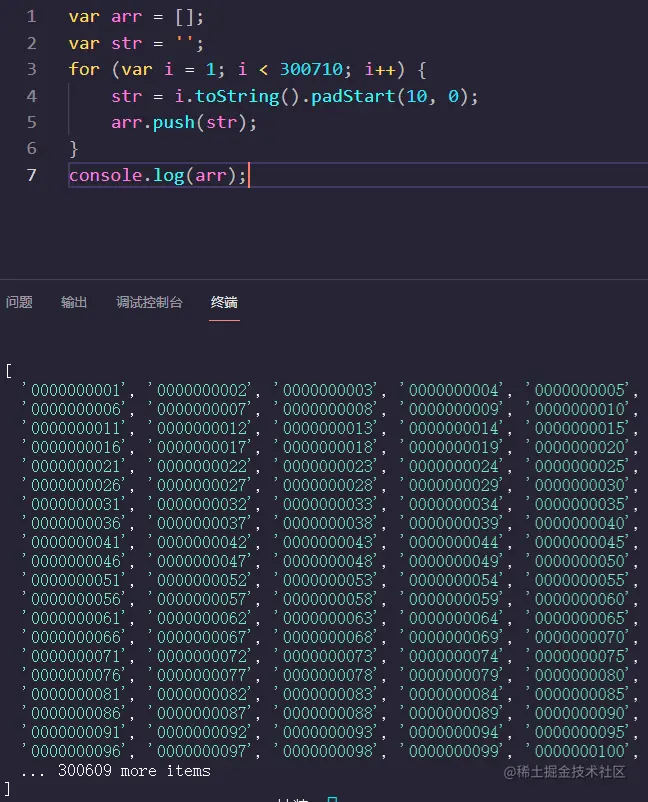This screenshot has height=802, width=648.
Task: Click terminal value '0000000019'
Action: coord(453,447)
